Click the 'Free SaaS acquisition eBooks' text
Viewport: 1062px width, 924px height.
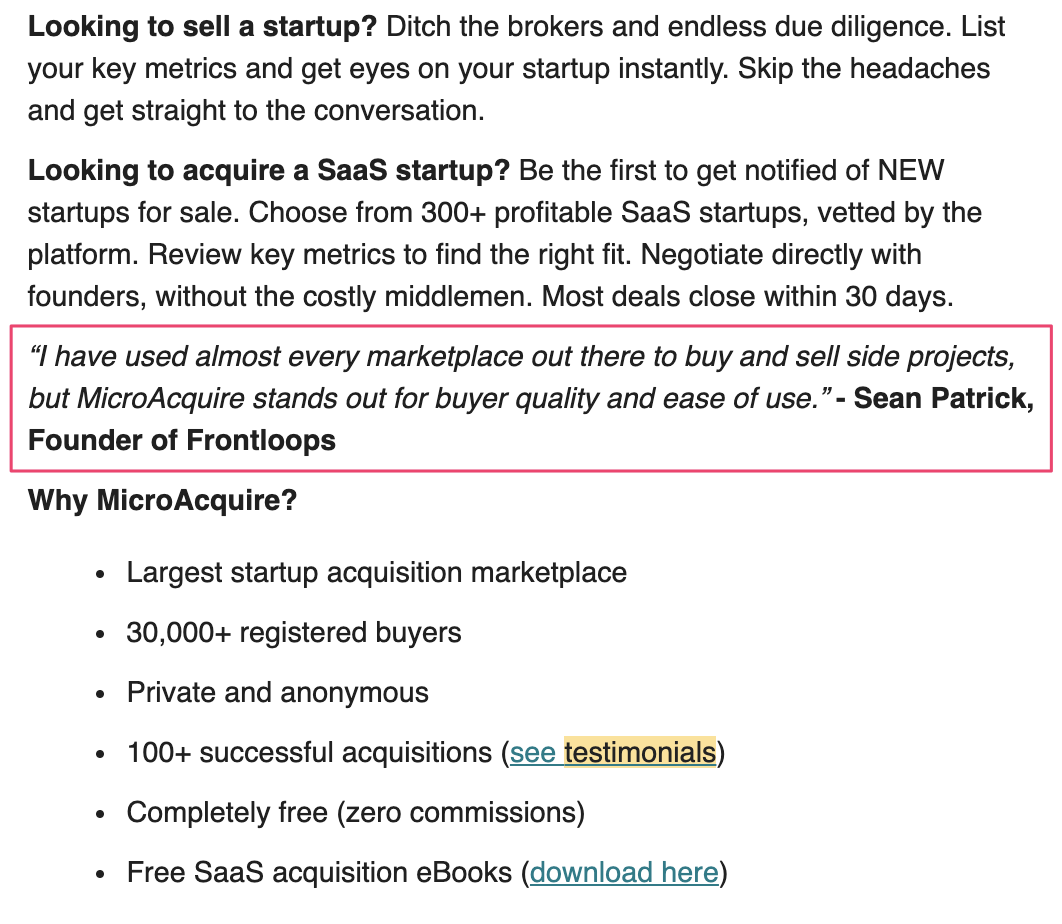coord(320,873)
